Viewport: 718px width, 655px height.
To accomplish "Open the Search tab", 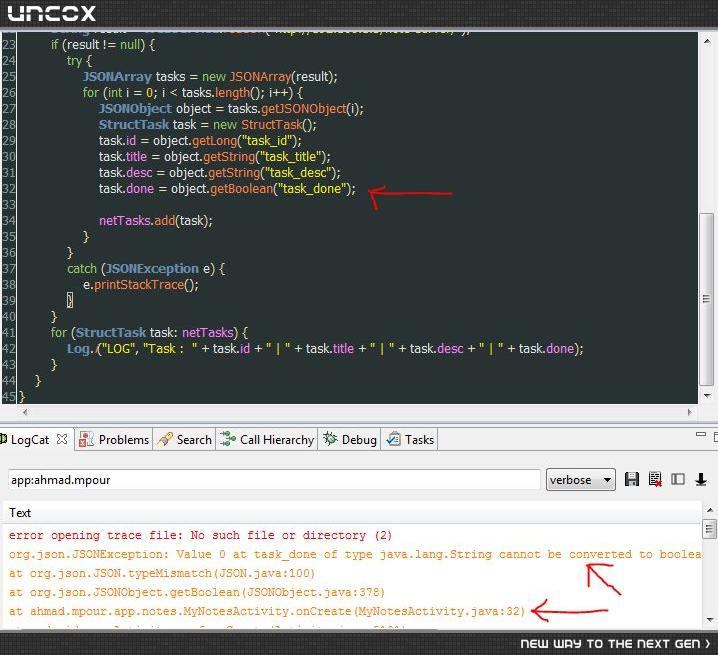I will pyautogui.click(x=185, y=440).
